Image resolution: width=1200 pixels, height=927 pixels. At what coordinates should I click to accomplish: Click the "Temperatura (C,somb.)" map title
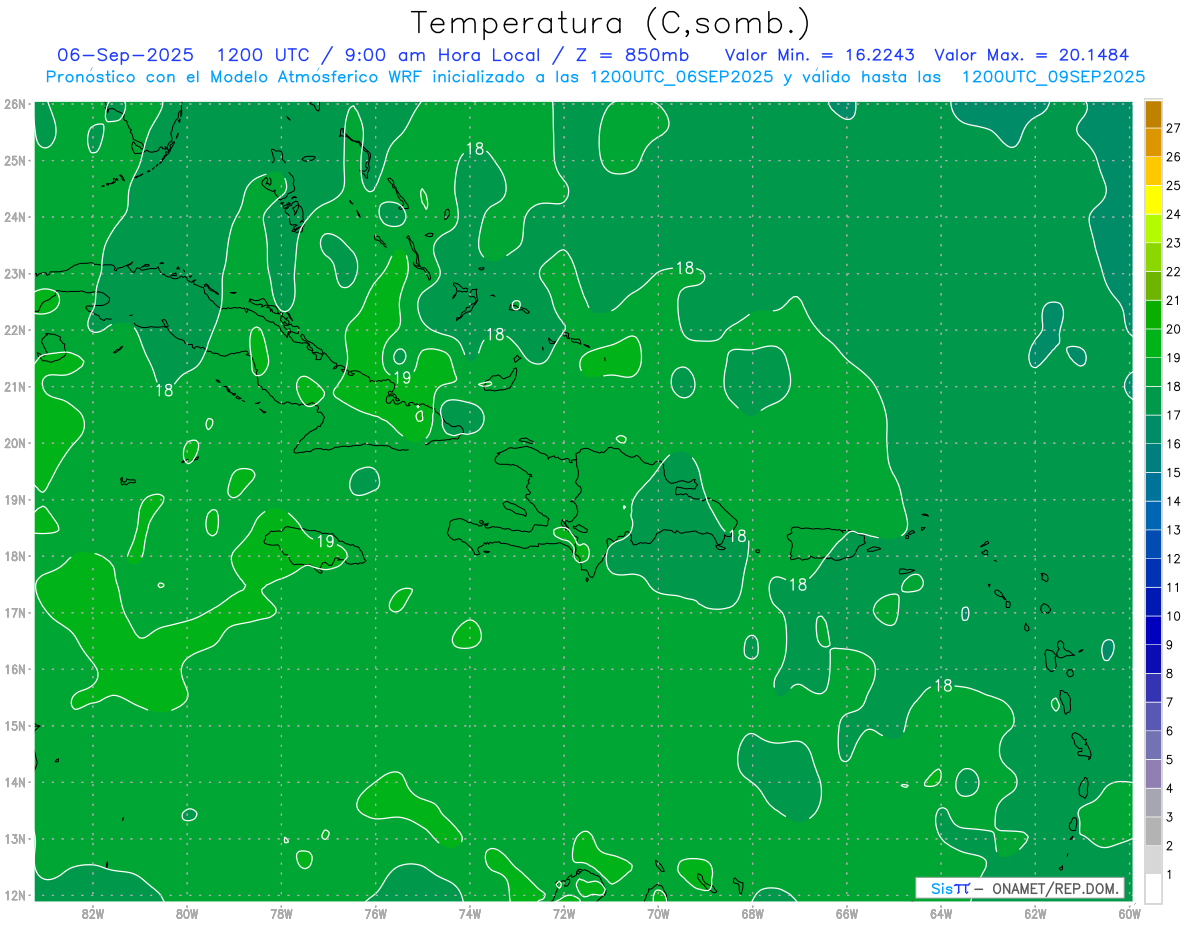(610, 23)
